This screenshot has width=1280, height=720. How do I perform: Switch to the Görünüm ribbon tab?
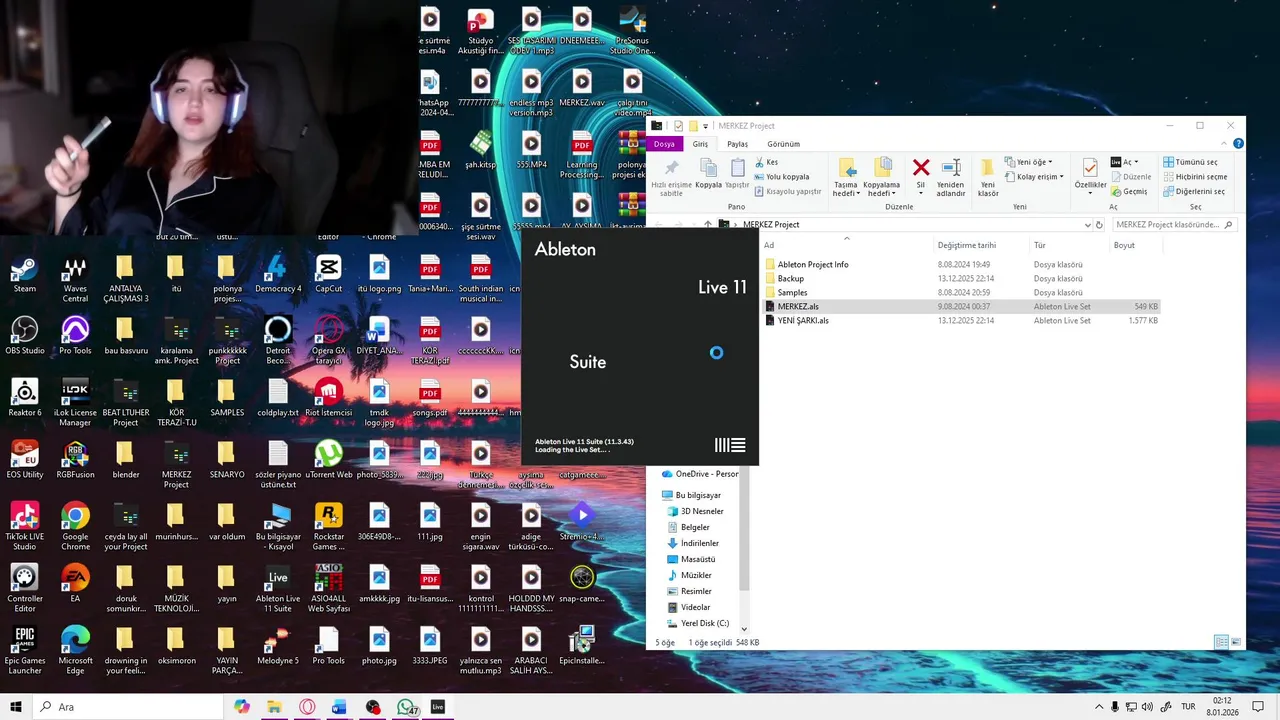[x=783, y=144]
